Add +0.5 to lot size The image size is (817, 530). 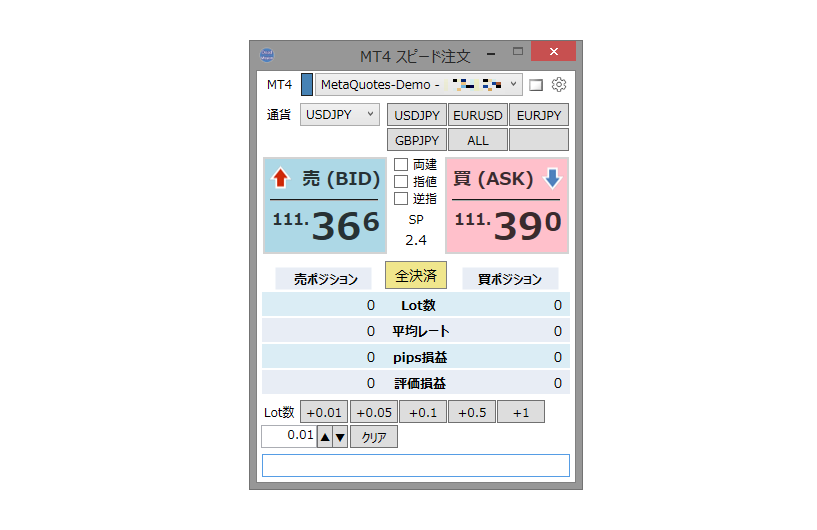[472, 412]
